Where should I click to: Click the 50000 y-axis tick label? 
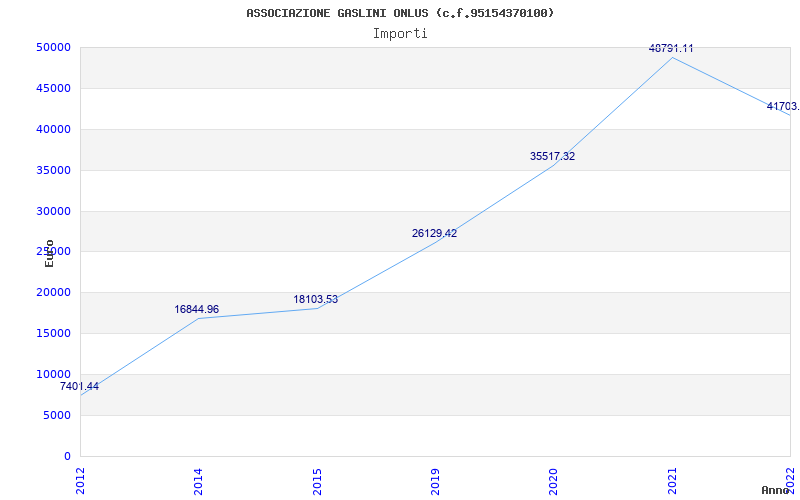[x=52, y=48]
